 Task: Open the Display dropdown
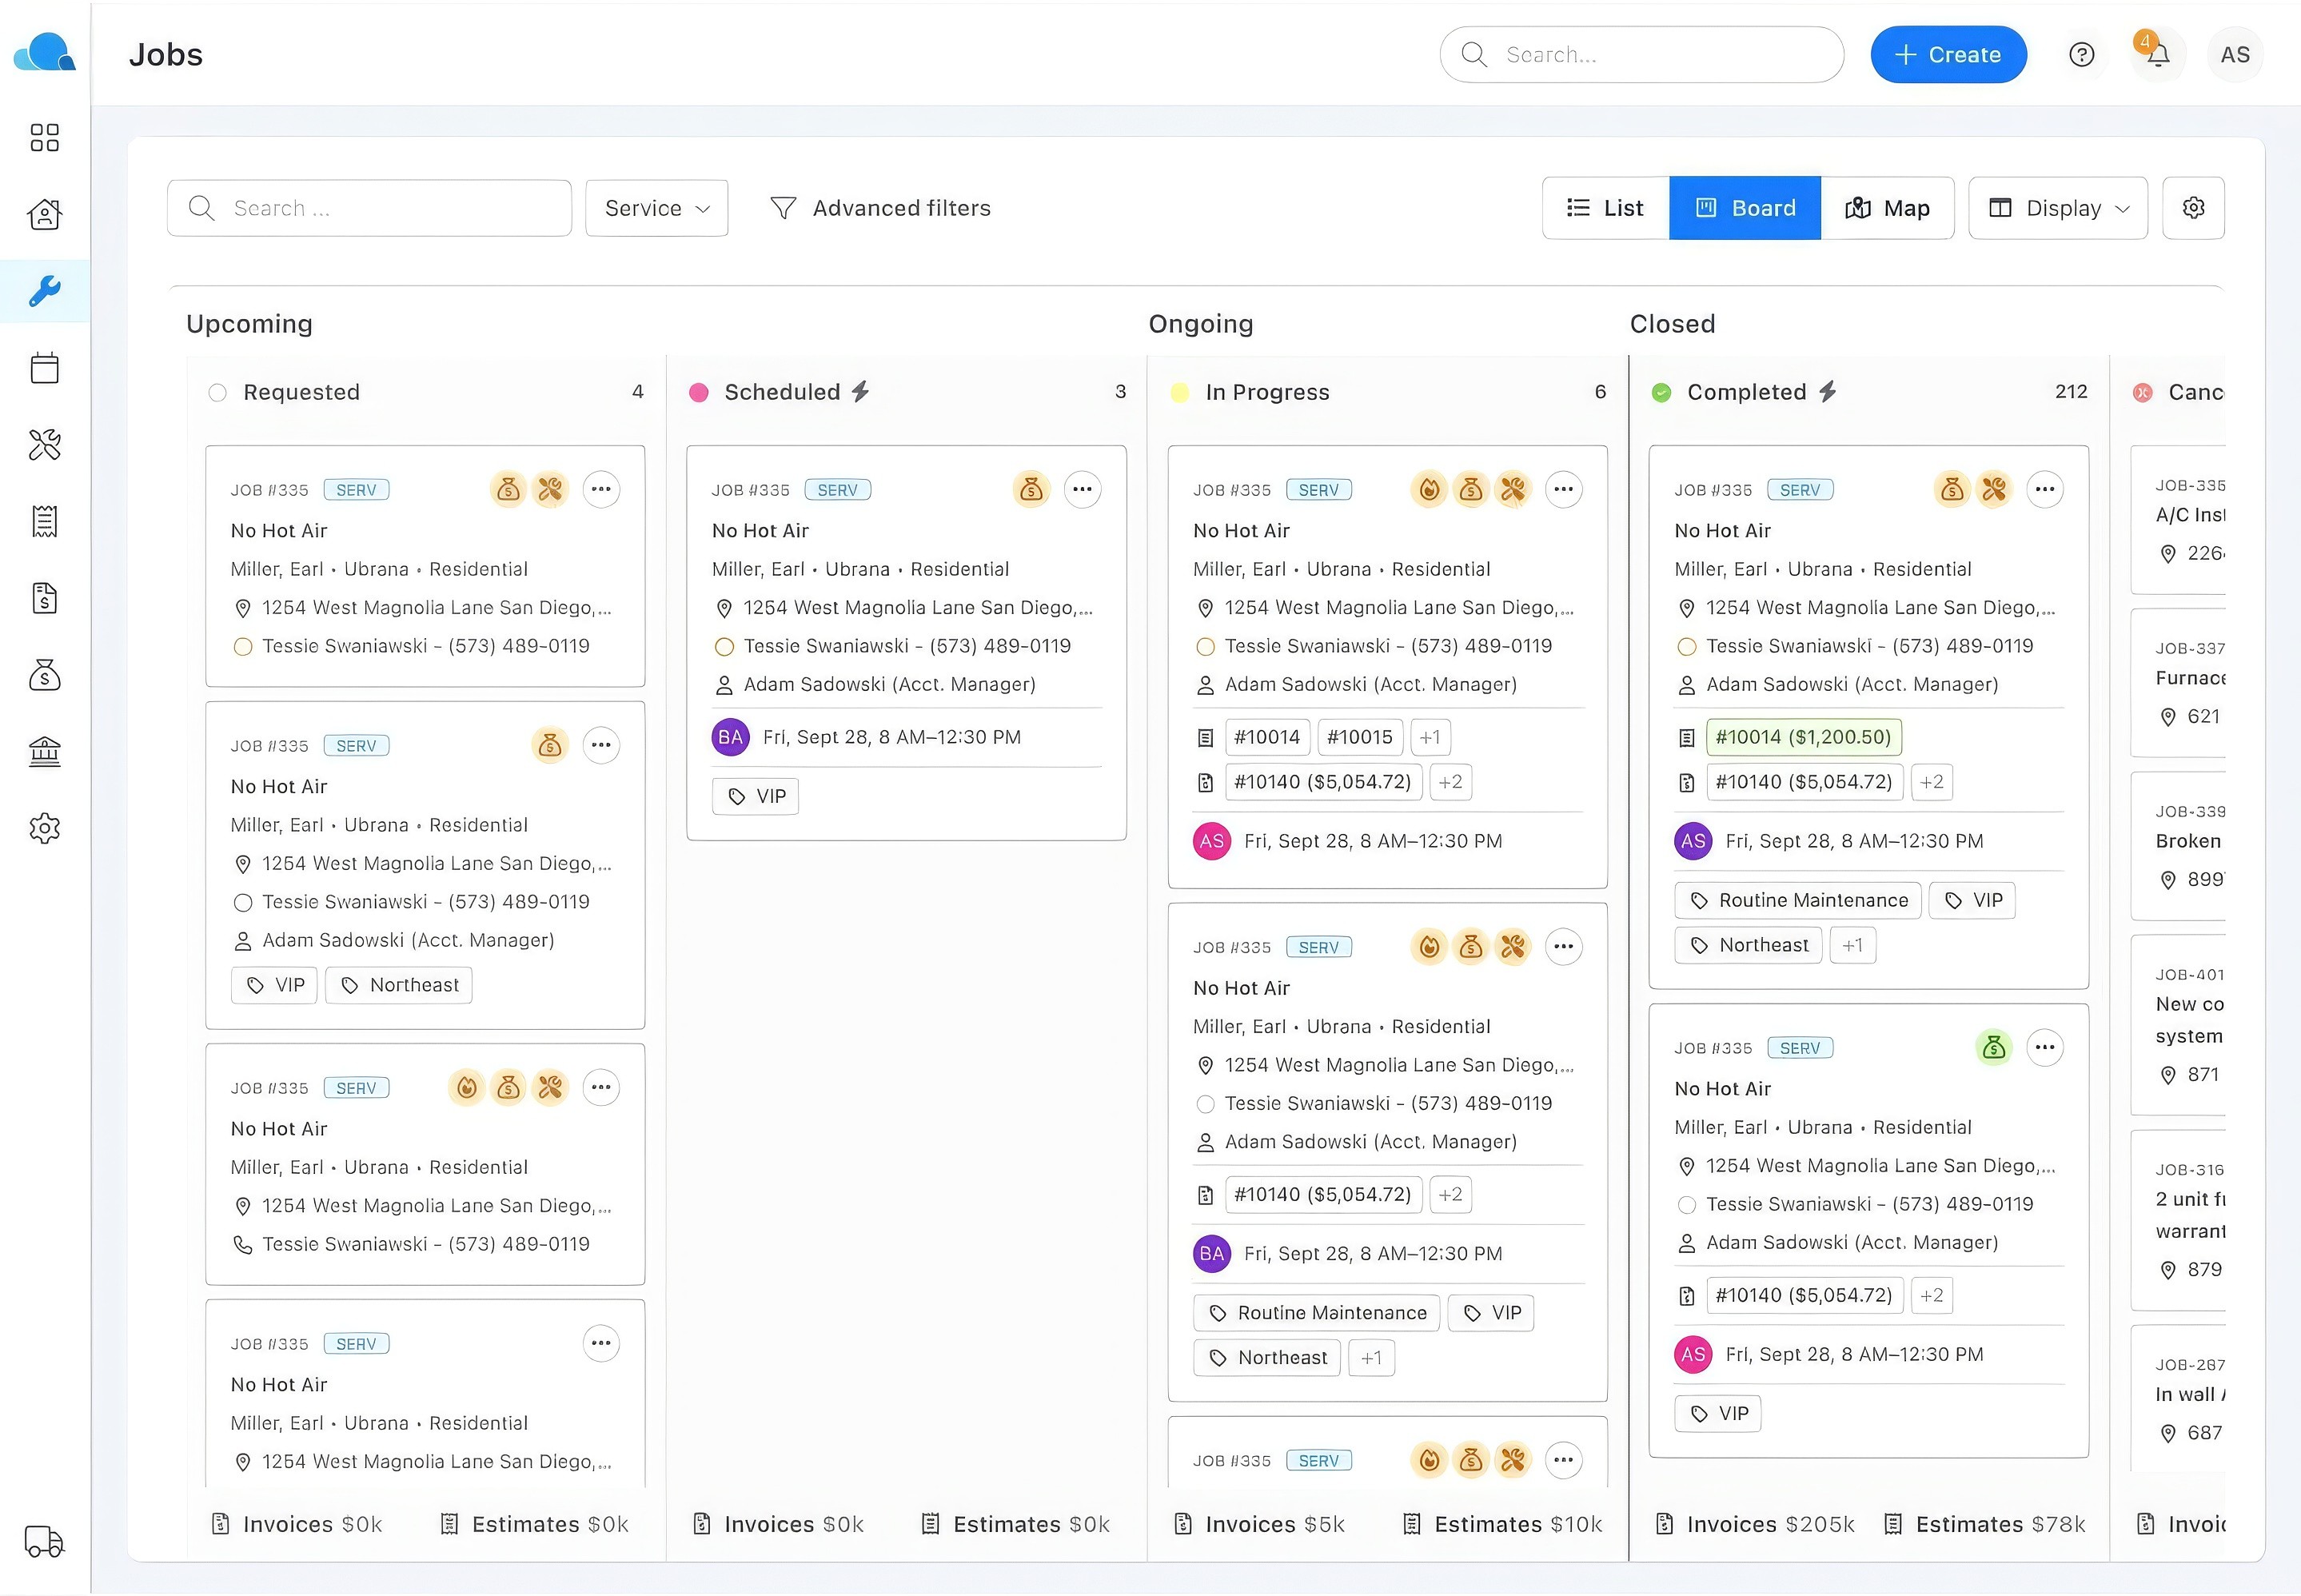click(2058, 208)
